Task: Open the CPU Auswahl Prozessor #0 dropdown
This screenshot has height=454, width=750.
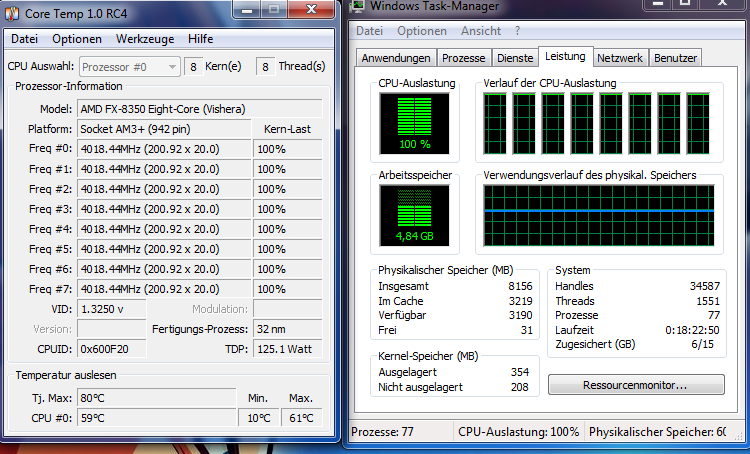Action: tap(129, 67)
